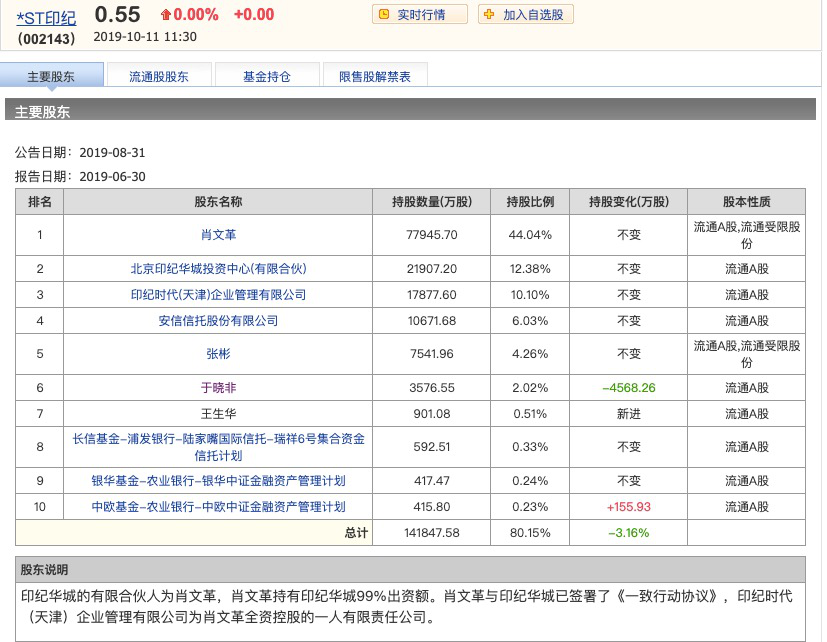Click the total shares value 141847.58
Screen dimensions: 827x642
pyautogui.click(x=431, y=533)
